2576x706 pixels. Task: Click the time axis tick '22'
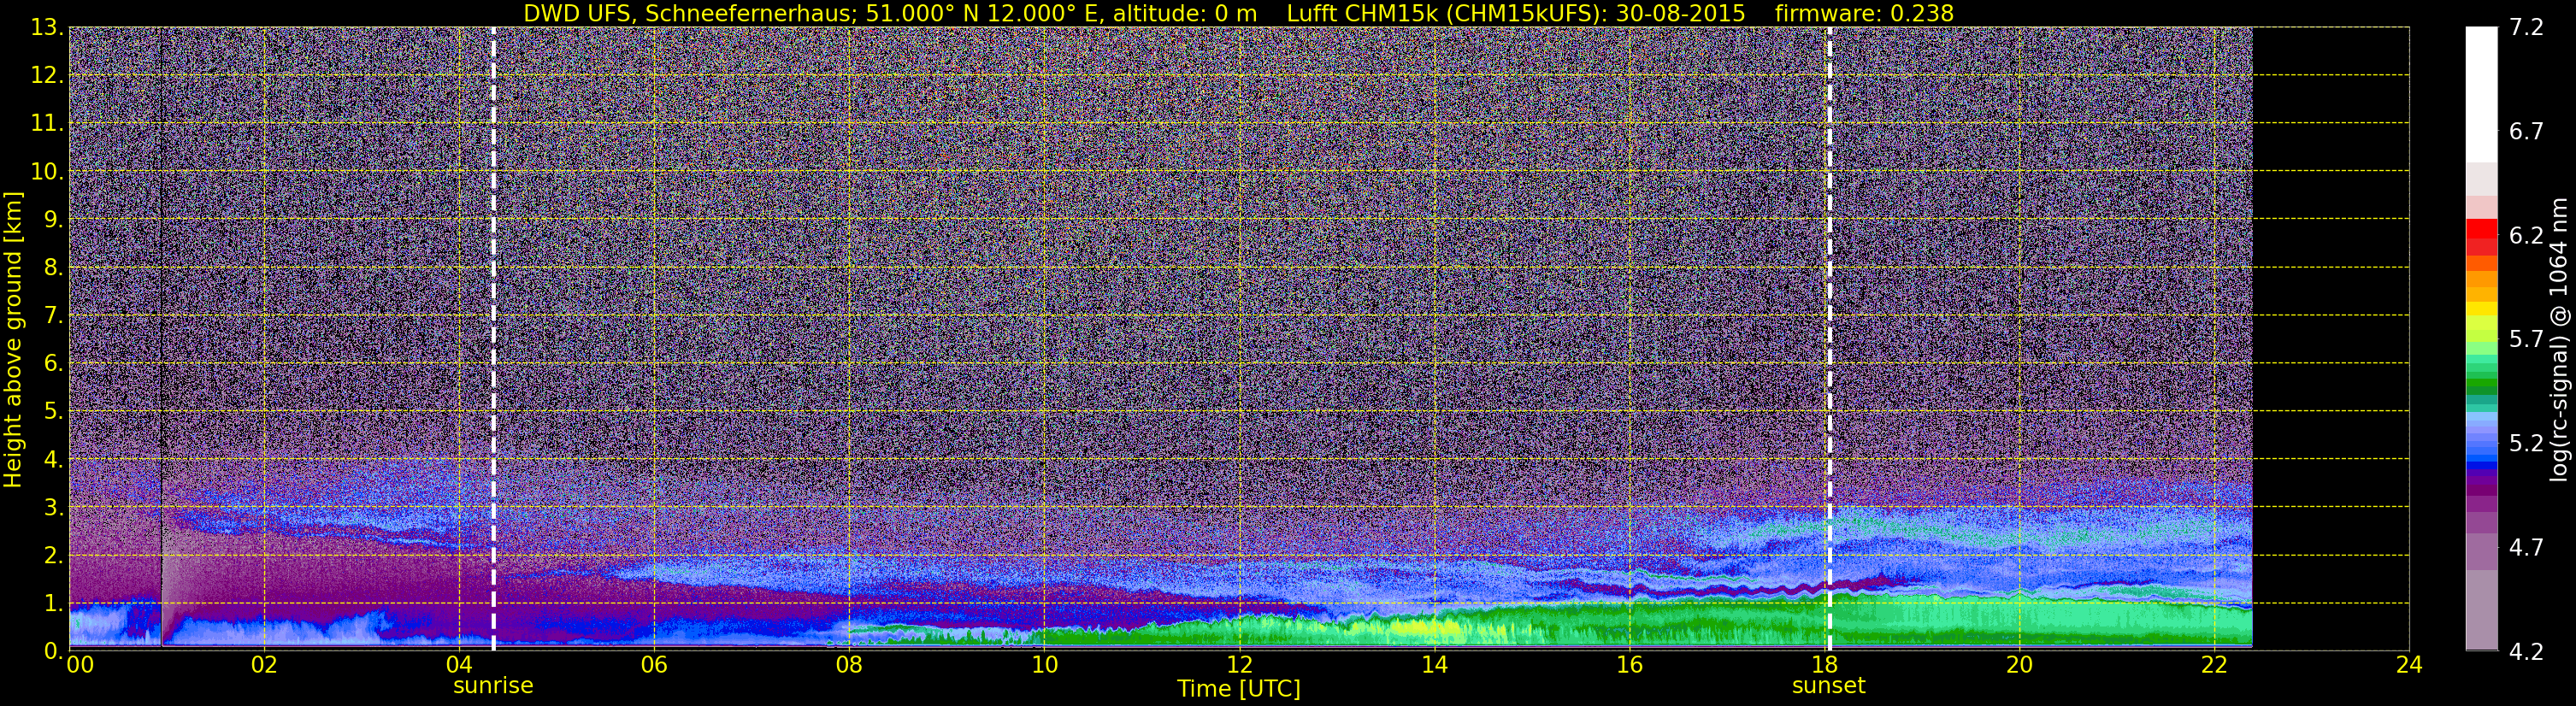[x=2214, y=666]
